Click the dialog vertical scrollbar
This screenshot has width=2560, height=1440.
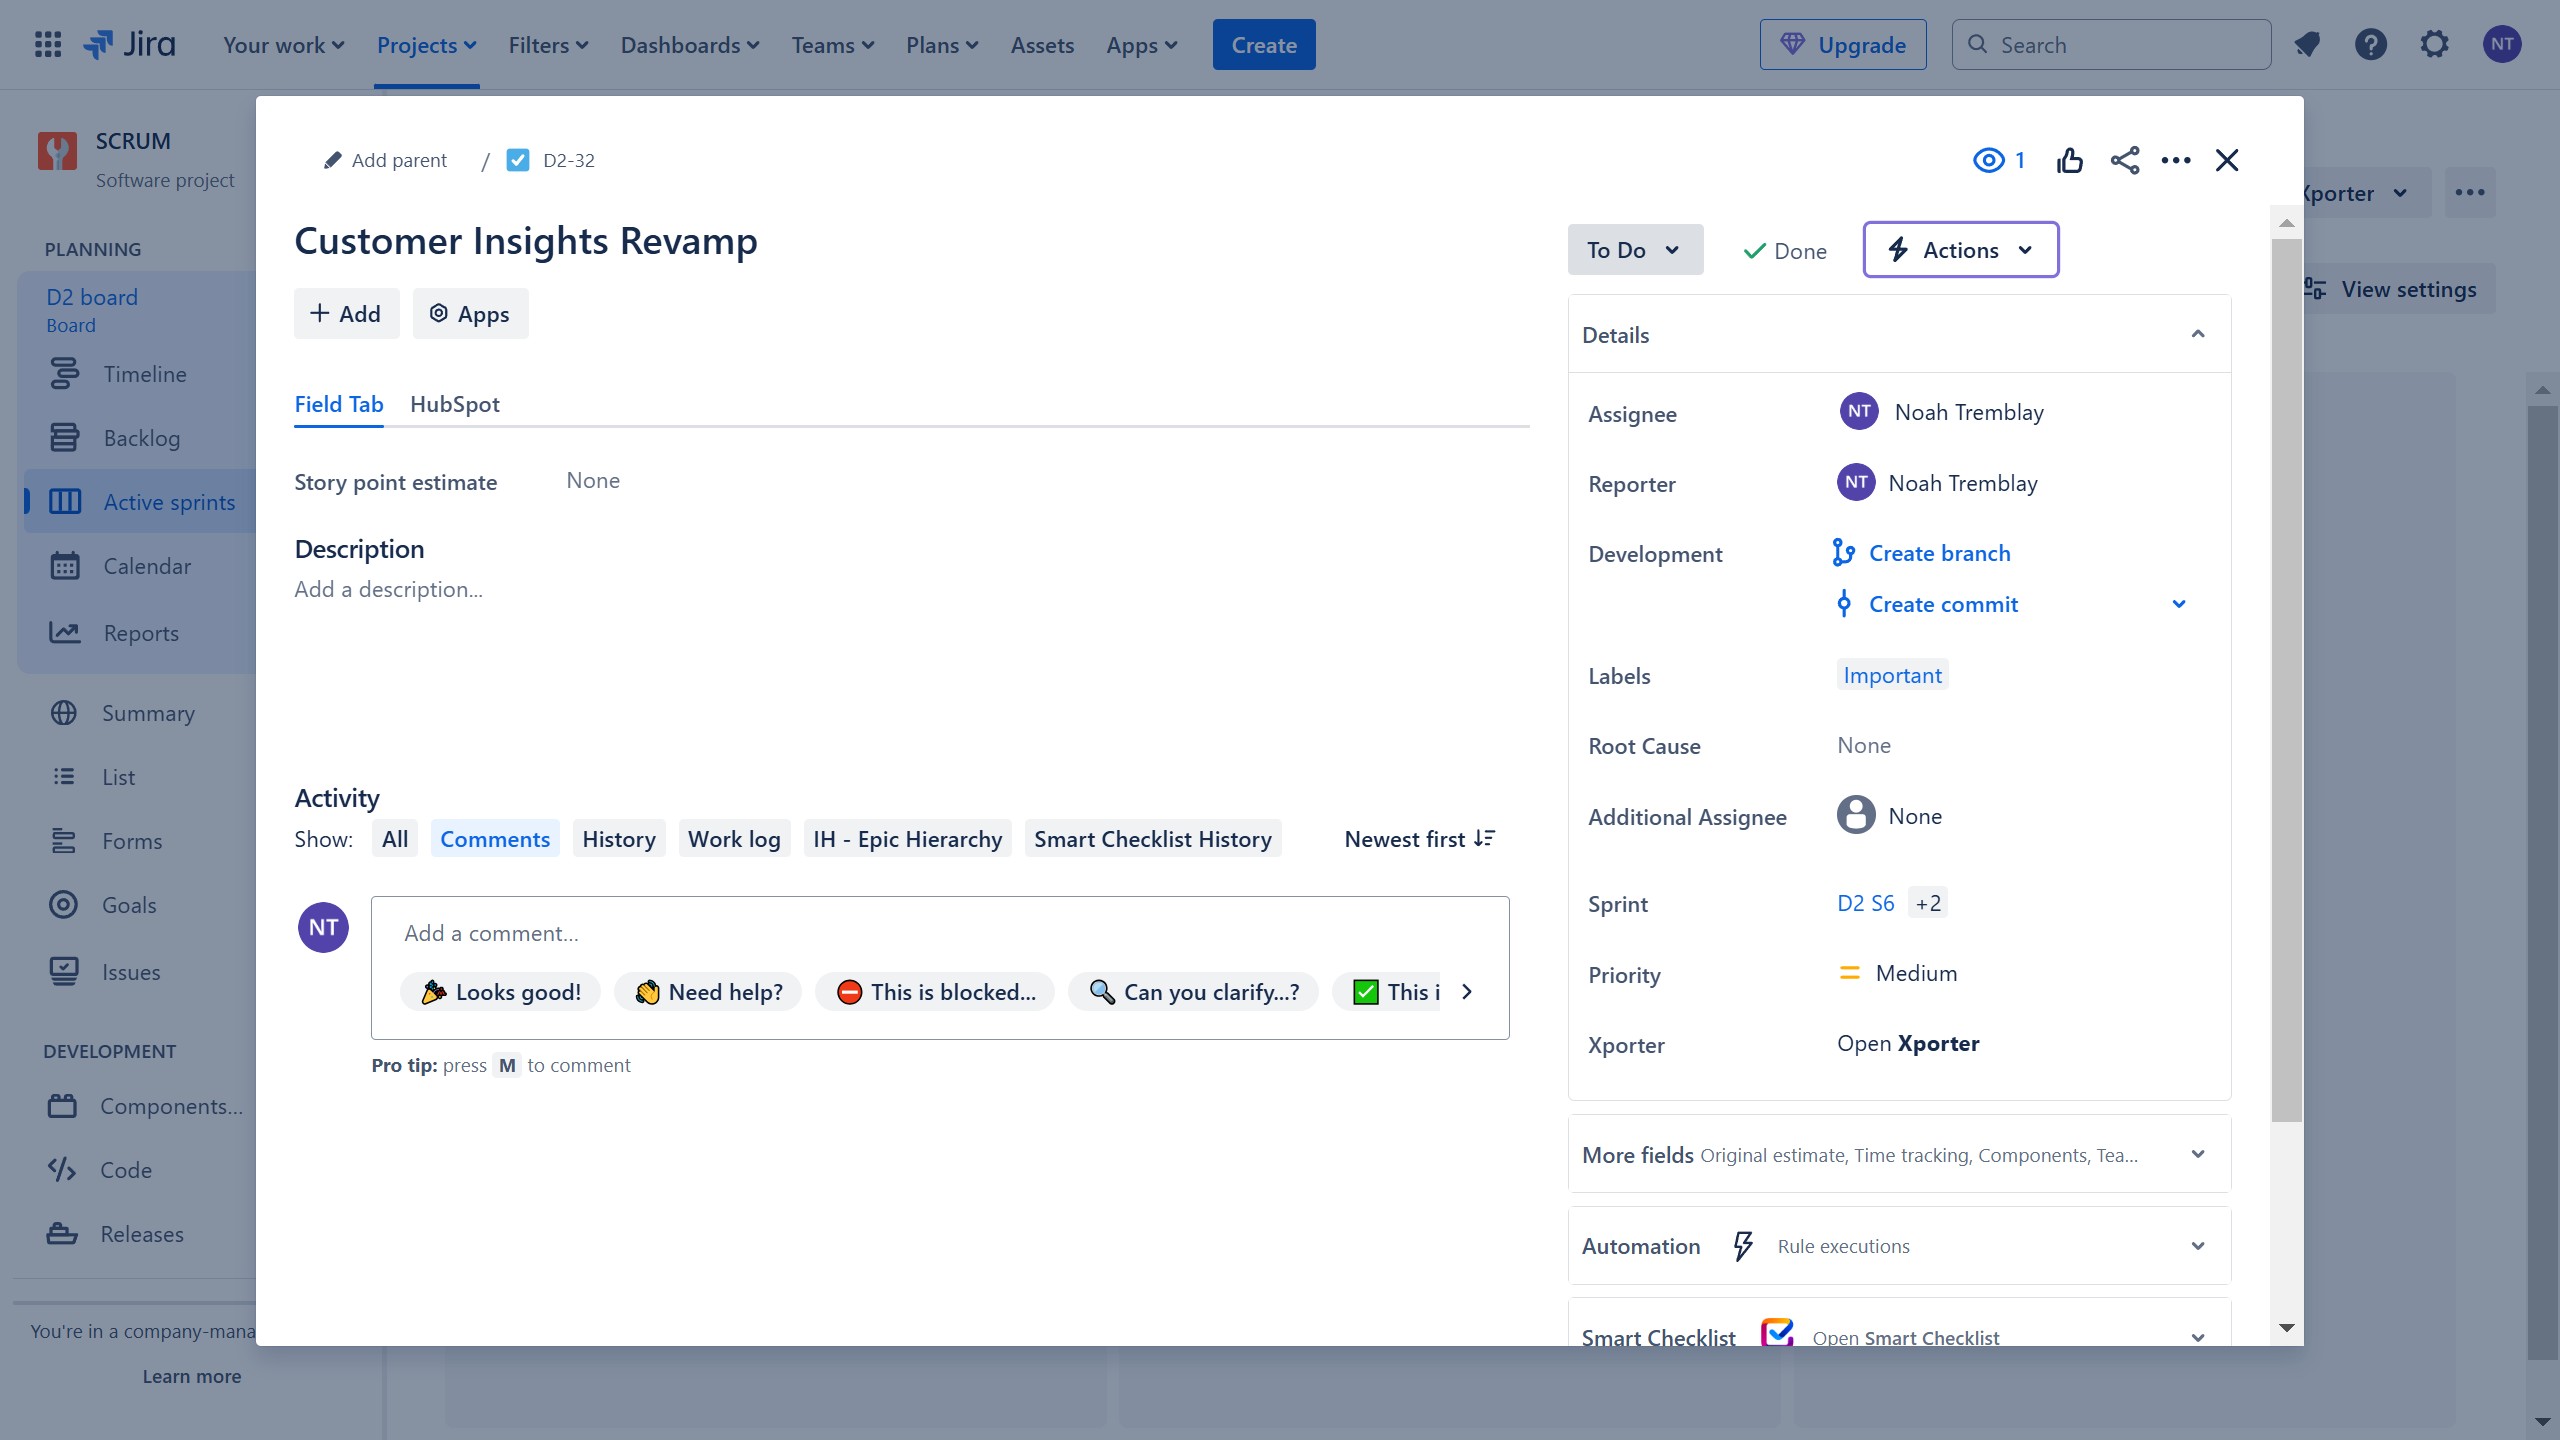2286,680
